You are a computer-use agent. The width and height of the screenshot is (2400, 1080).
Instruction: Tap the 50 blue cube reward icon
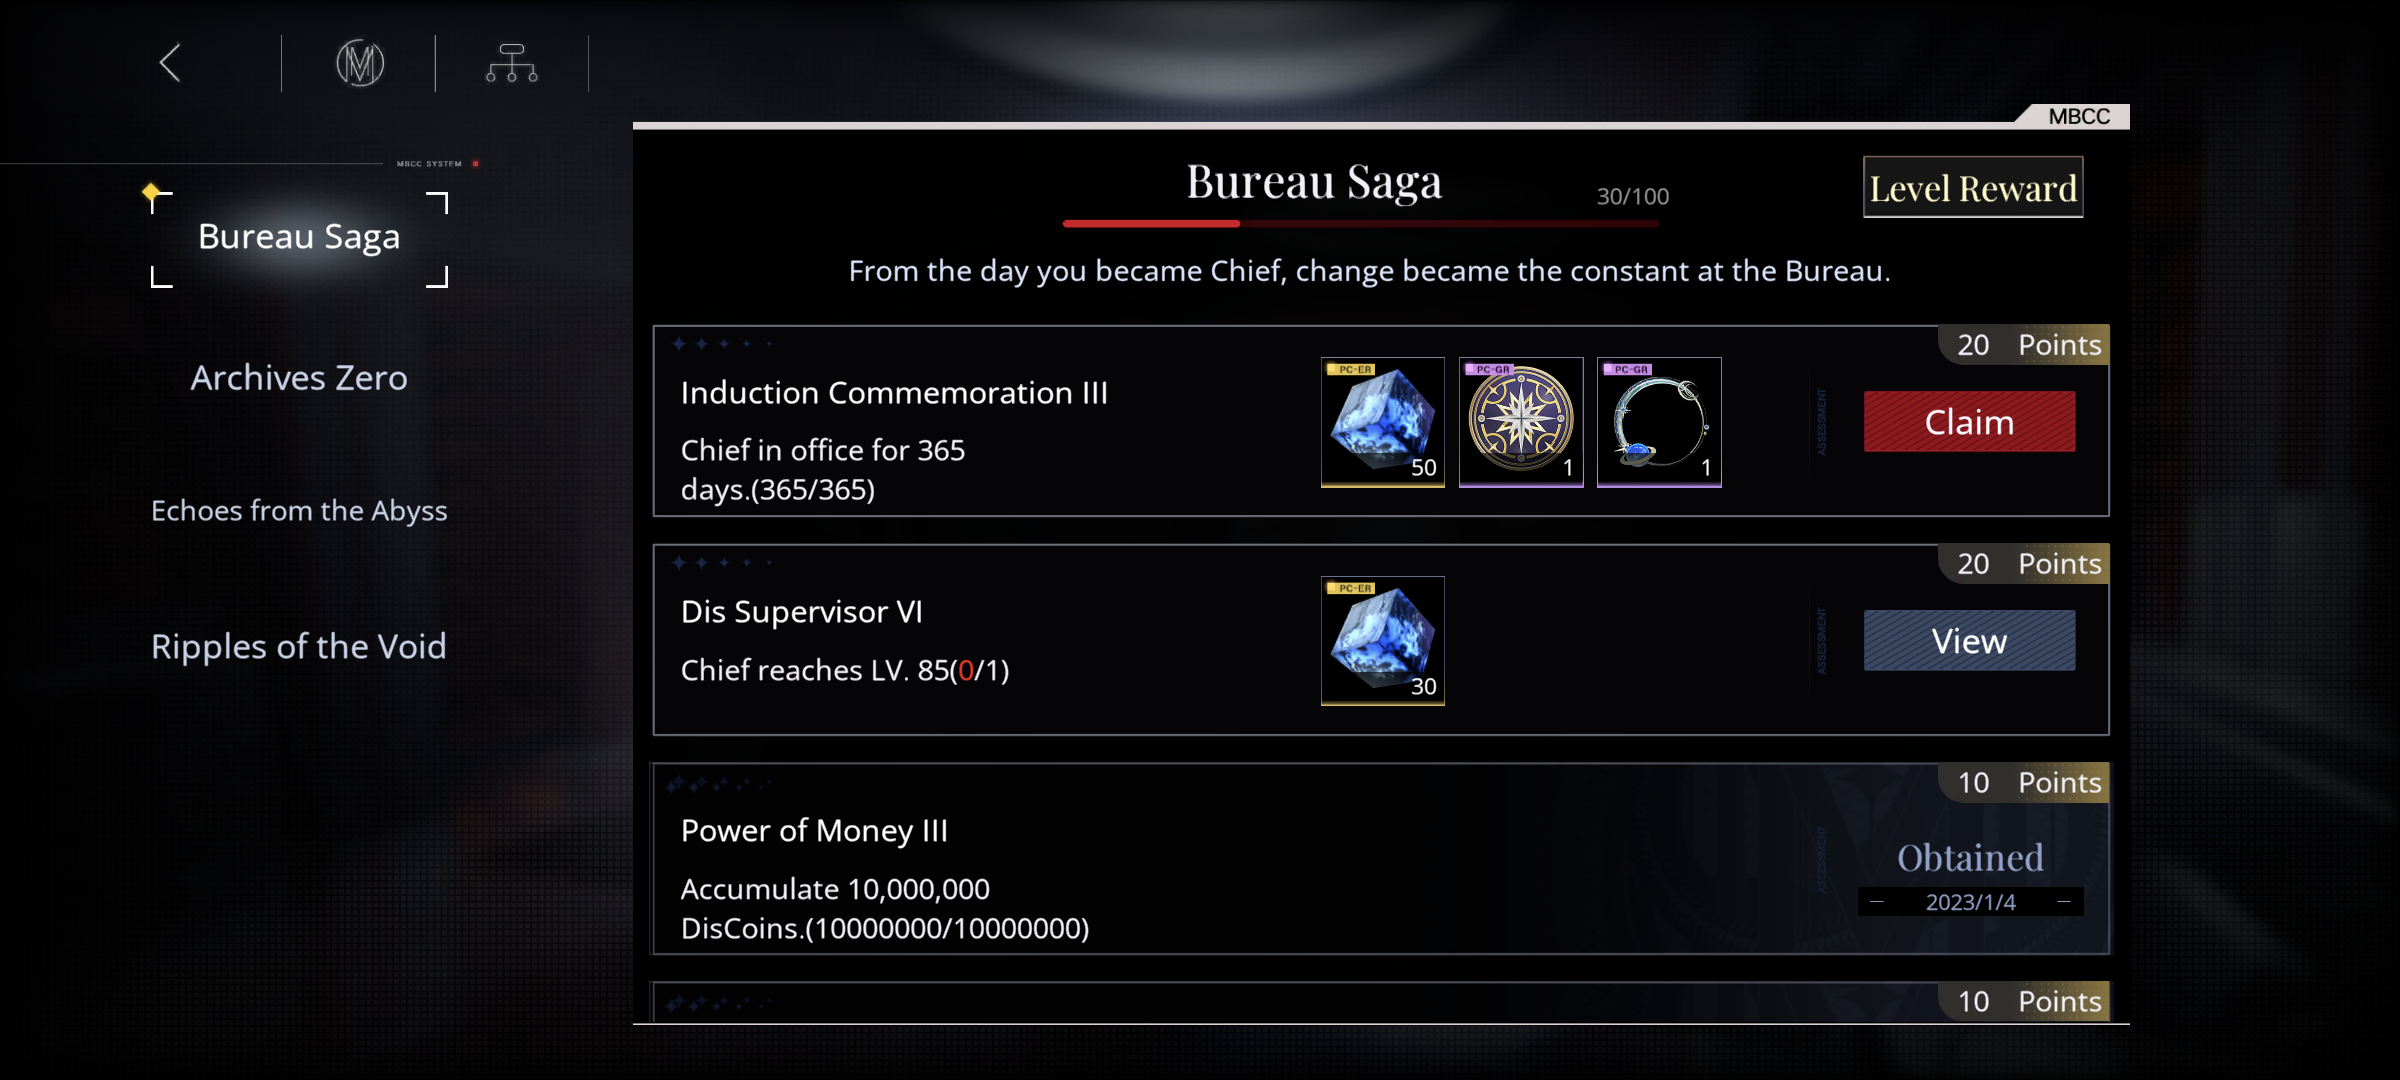(1382, 421)
